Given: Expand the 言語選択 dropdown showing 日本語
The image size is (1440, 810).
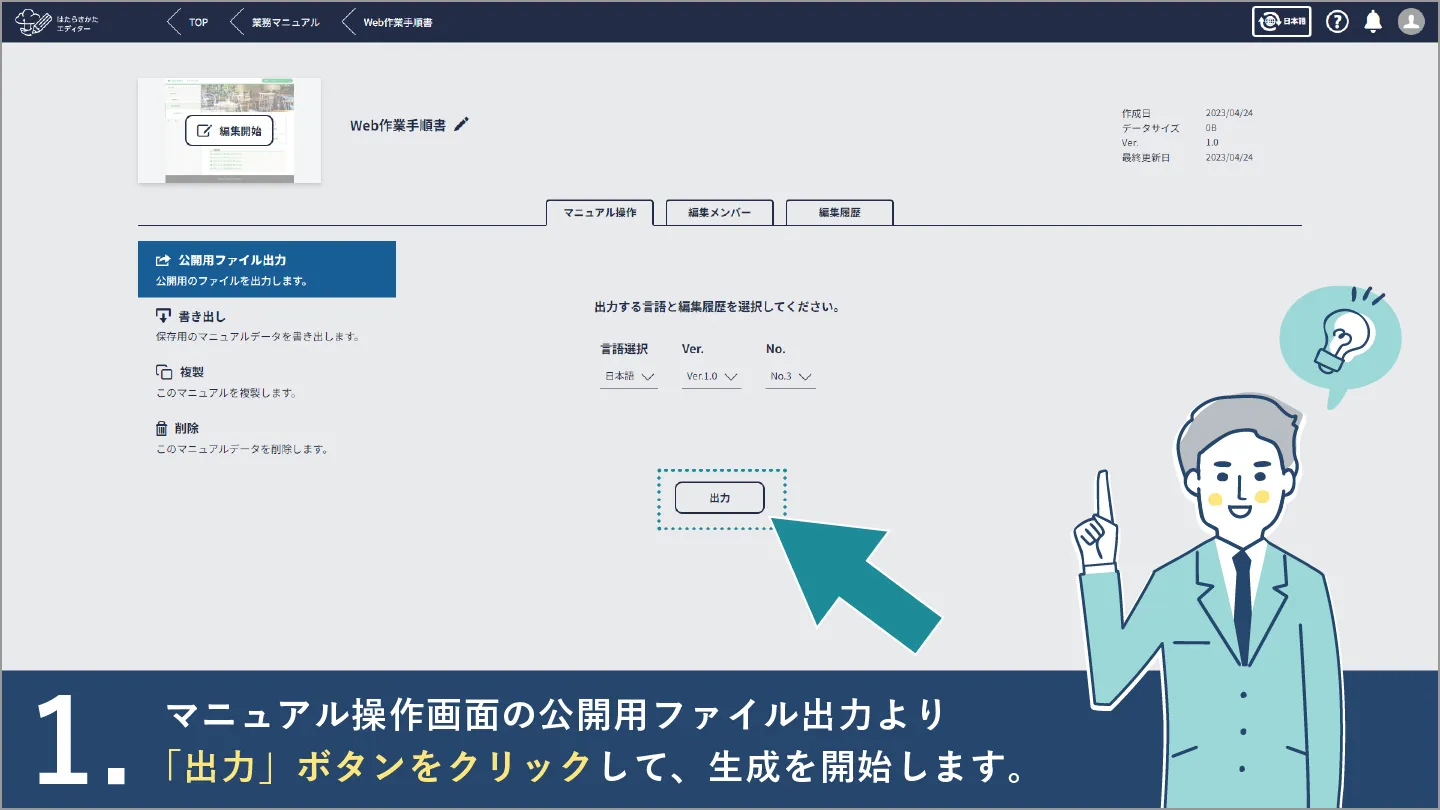Looking at the screenshot, I should point(628,377).
